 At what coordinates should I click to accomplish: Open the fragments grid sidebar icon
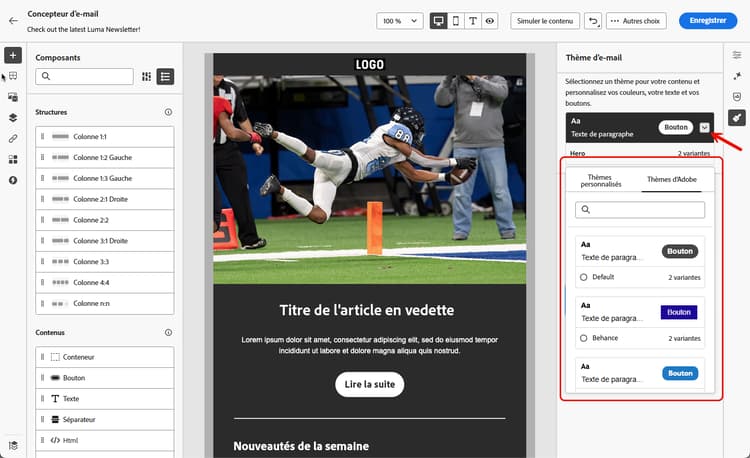tap(13, 159)
